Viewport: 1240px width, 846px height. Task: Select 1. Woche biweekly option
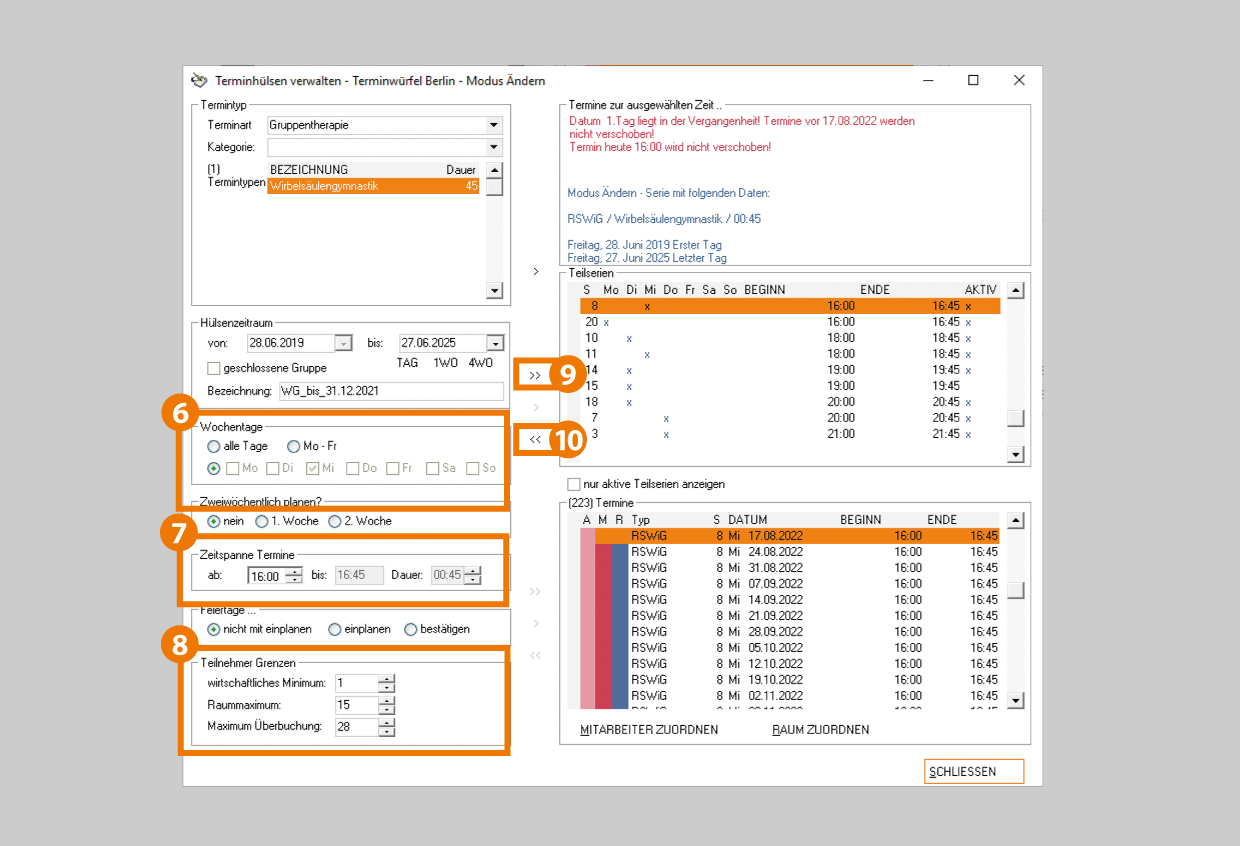tap(262, 521)
